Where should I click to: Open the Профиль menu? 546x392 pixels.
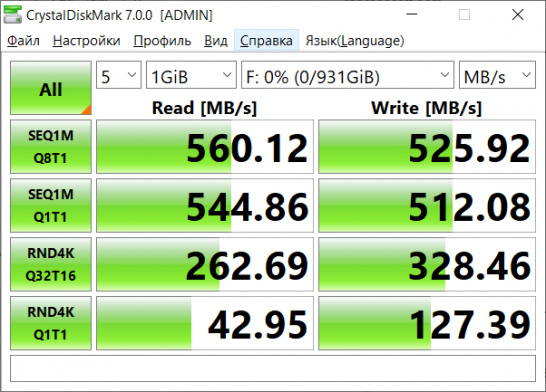[x=162, y=41]
